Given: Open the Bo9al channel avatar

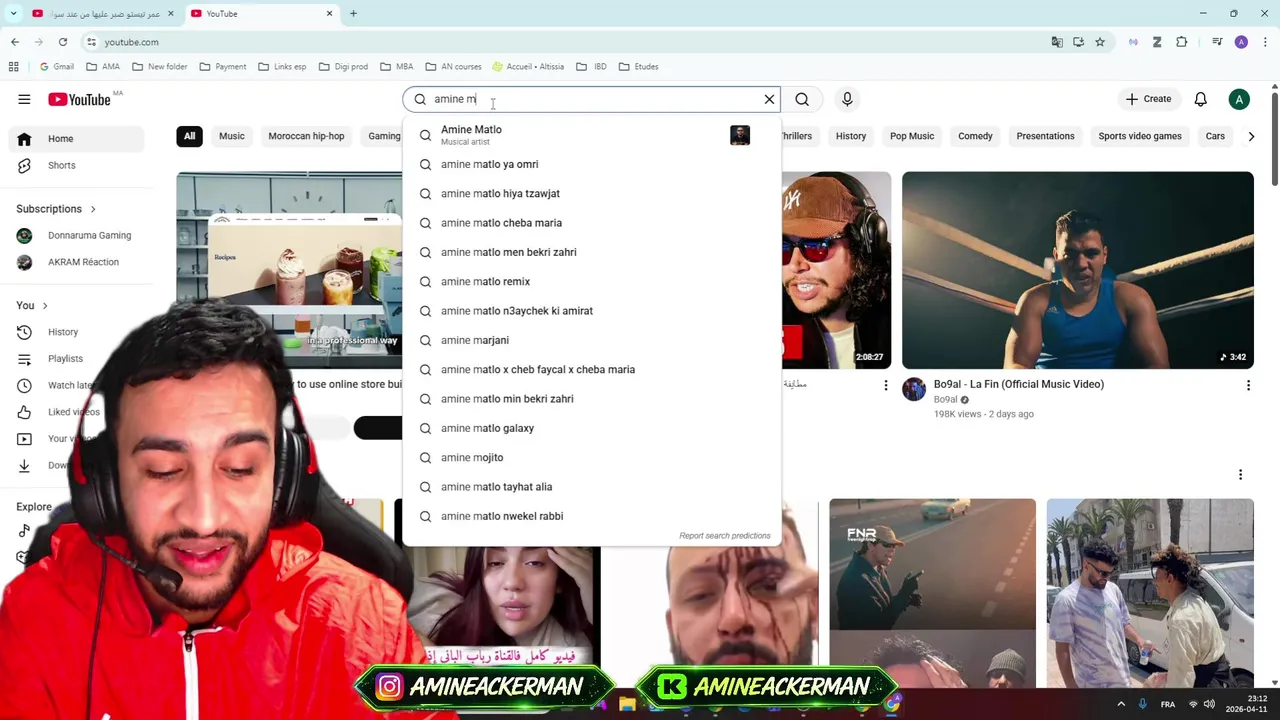Looking at the screenshot, I should 914,389.
